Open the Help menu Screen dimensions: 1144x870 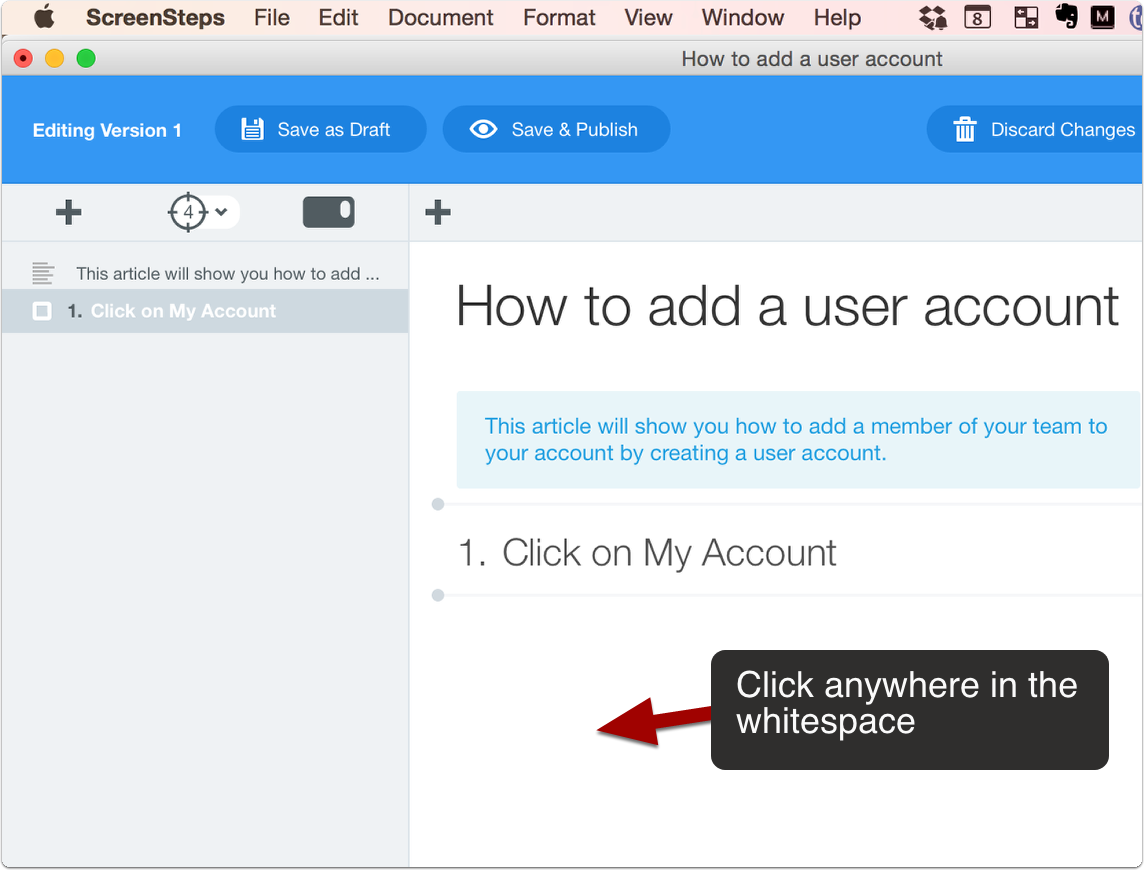837,18
